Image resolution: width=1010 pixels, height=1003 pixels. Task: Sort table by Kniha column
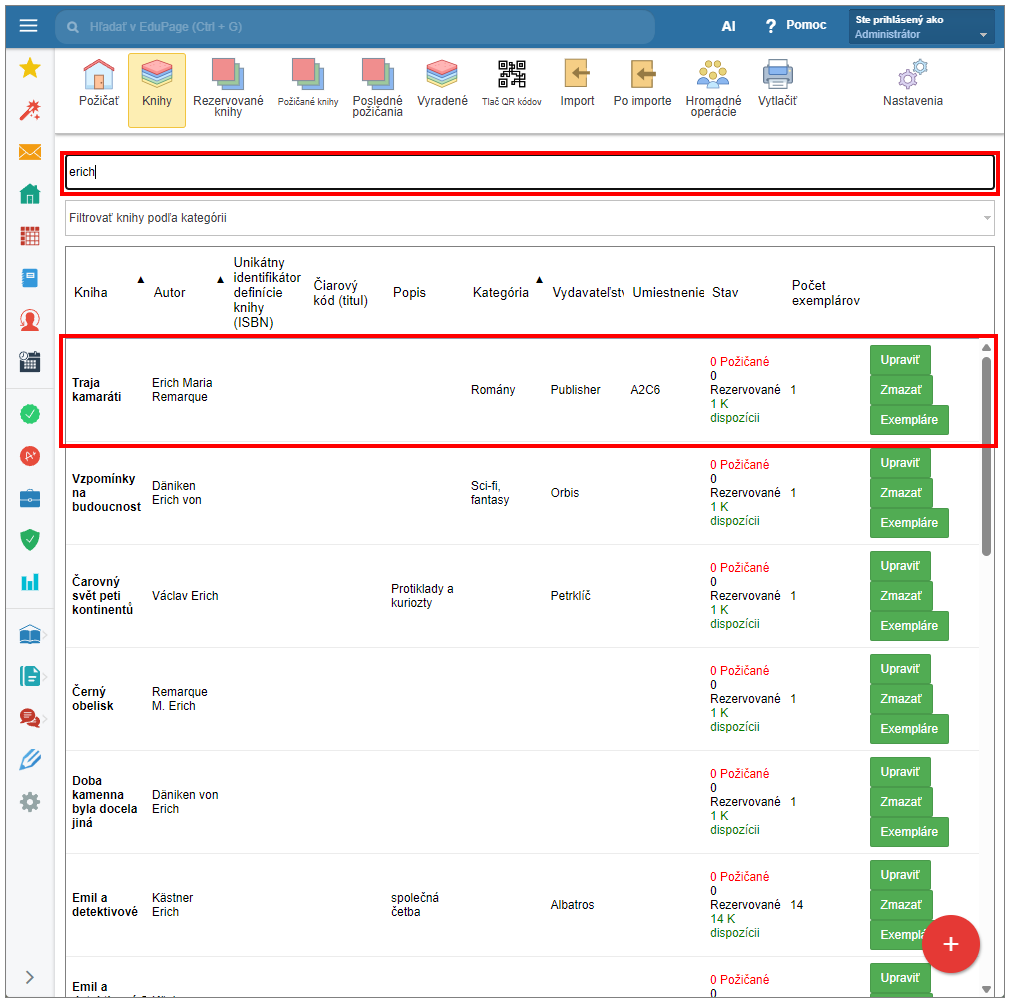pos(91,292)
